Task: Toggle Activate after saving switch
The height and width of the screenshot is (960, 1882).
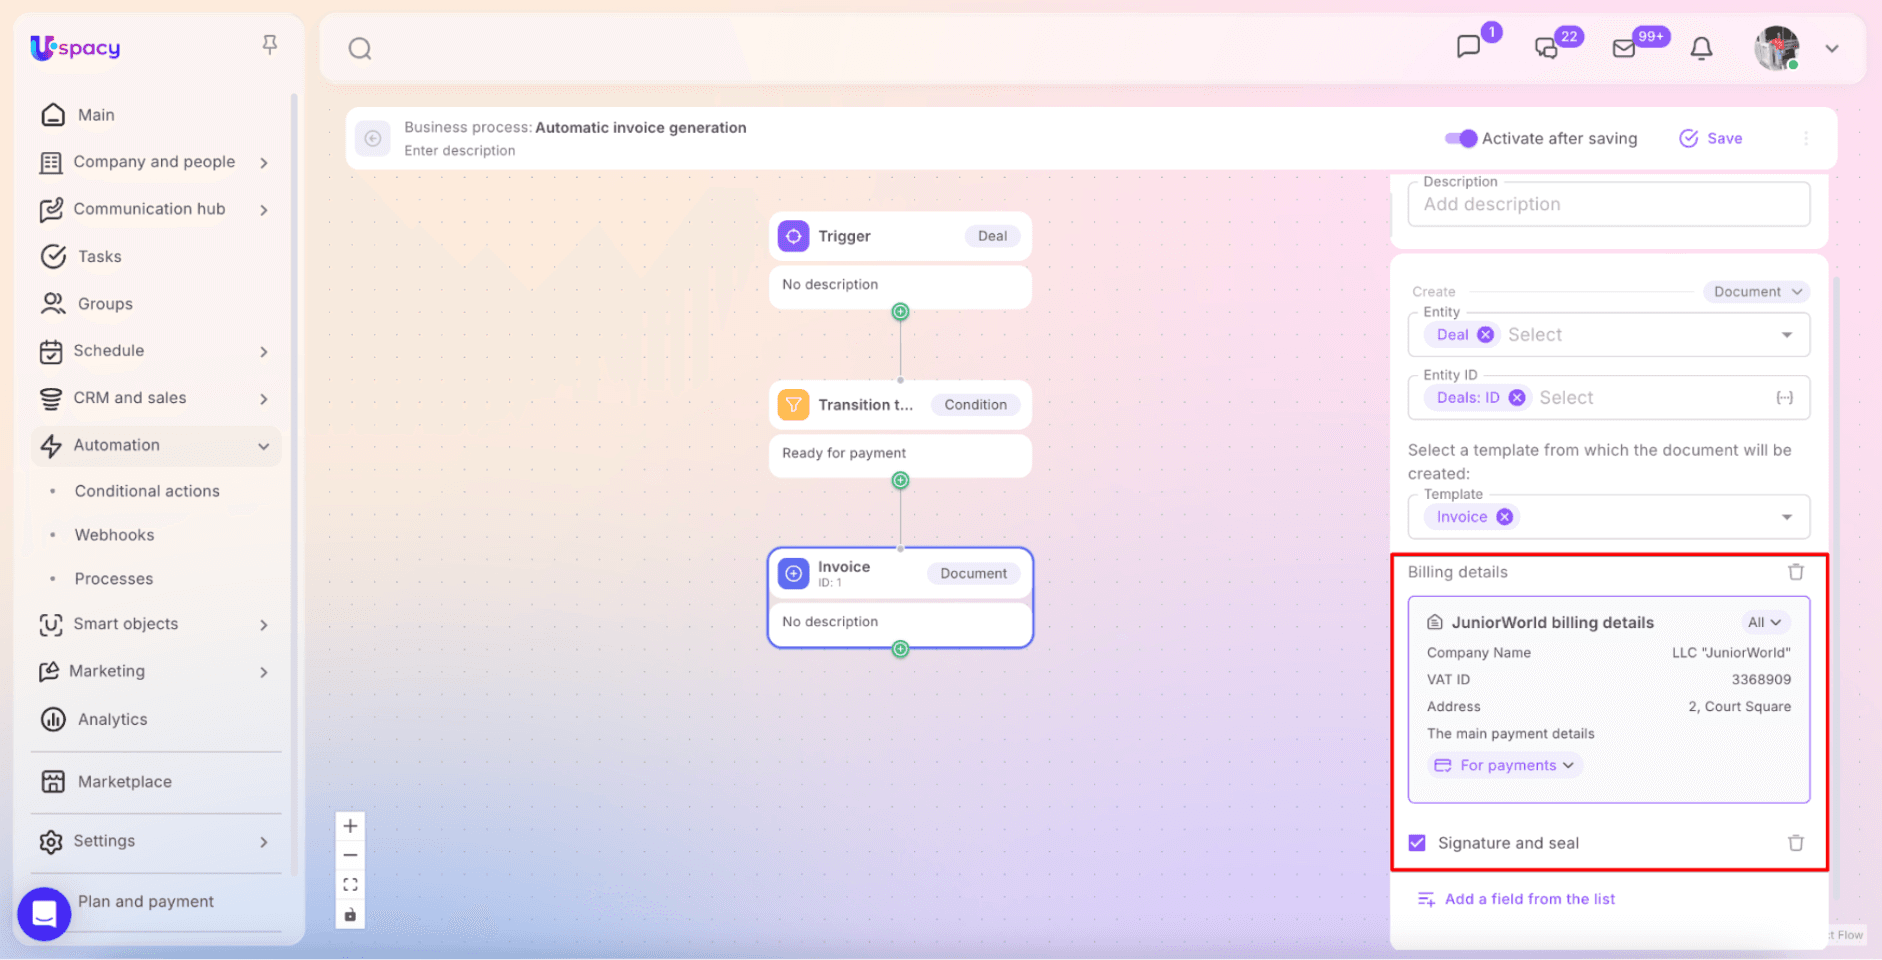Action: click(1461, 138)
